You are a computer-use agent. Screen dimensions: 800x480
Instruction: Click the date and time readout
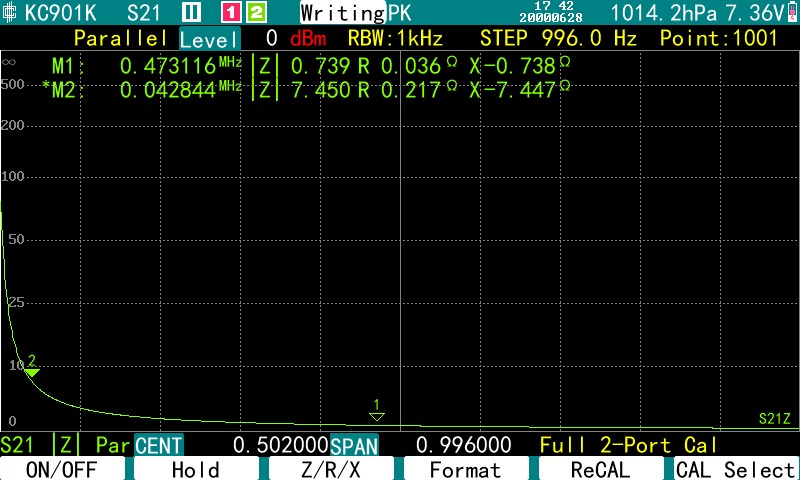[551, 12]
